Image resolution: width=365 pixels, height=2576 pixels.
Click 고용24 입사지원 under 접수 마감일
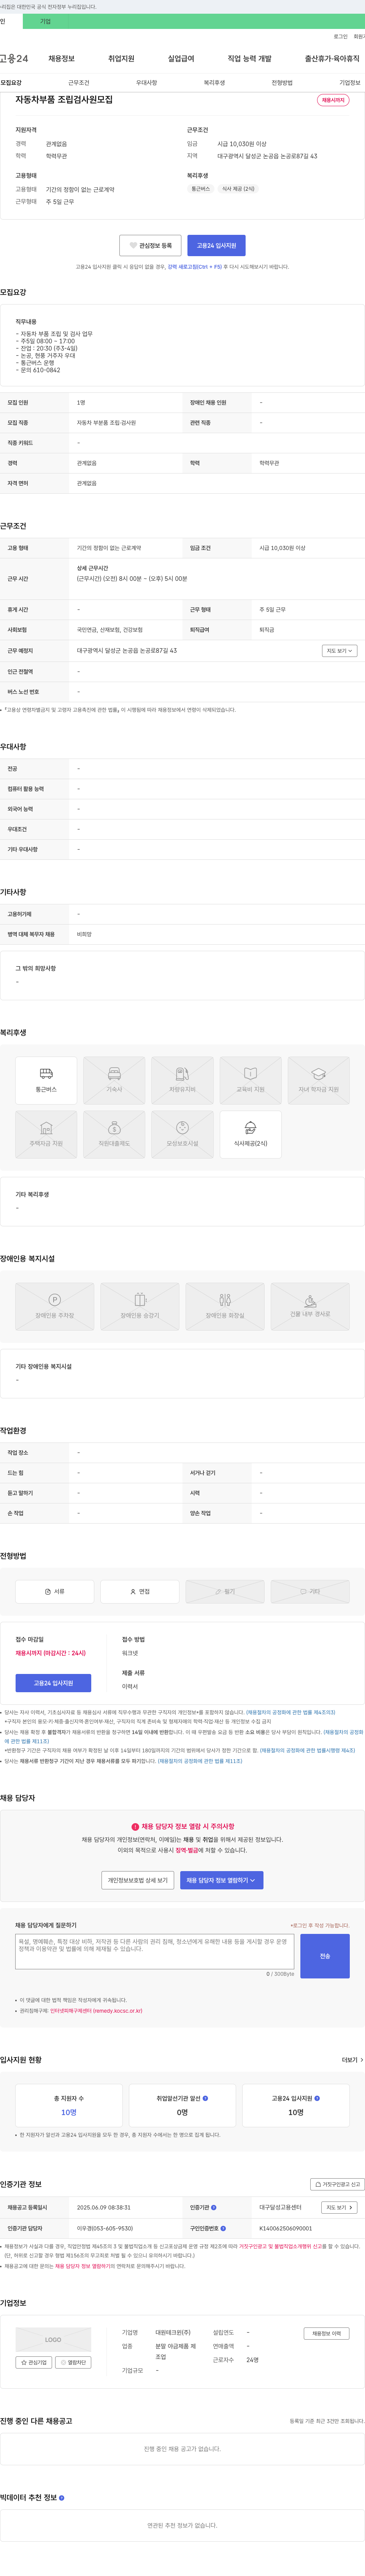coord(53,1683)
